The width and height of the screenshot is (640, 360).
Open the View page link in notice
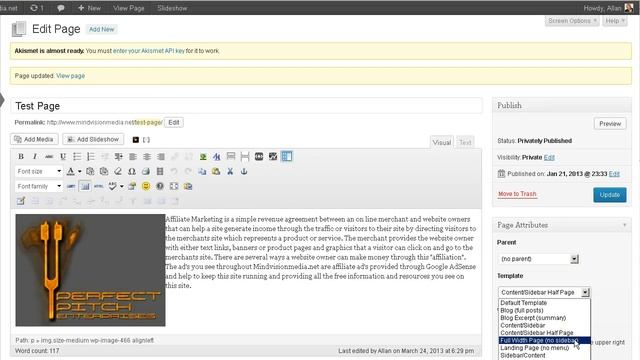point(71,76)
